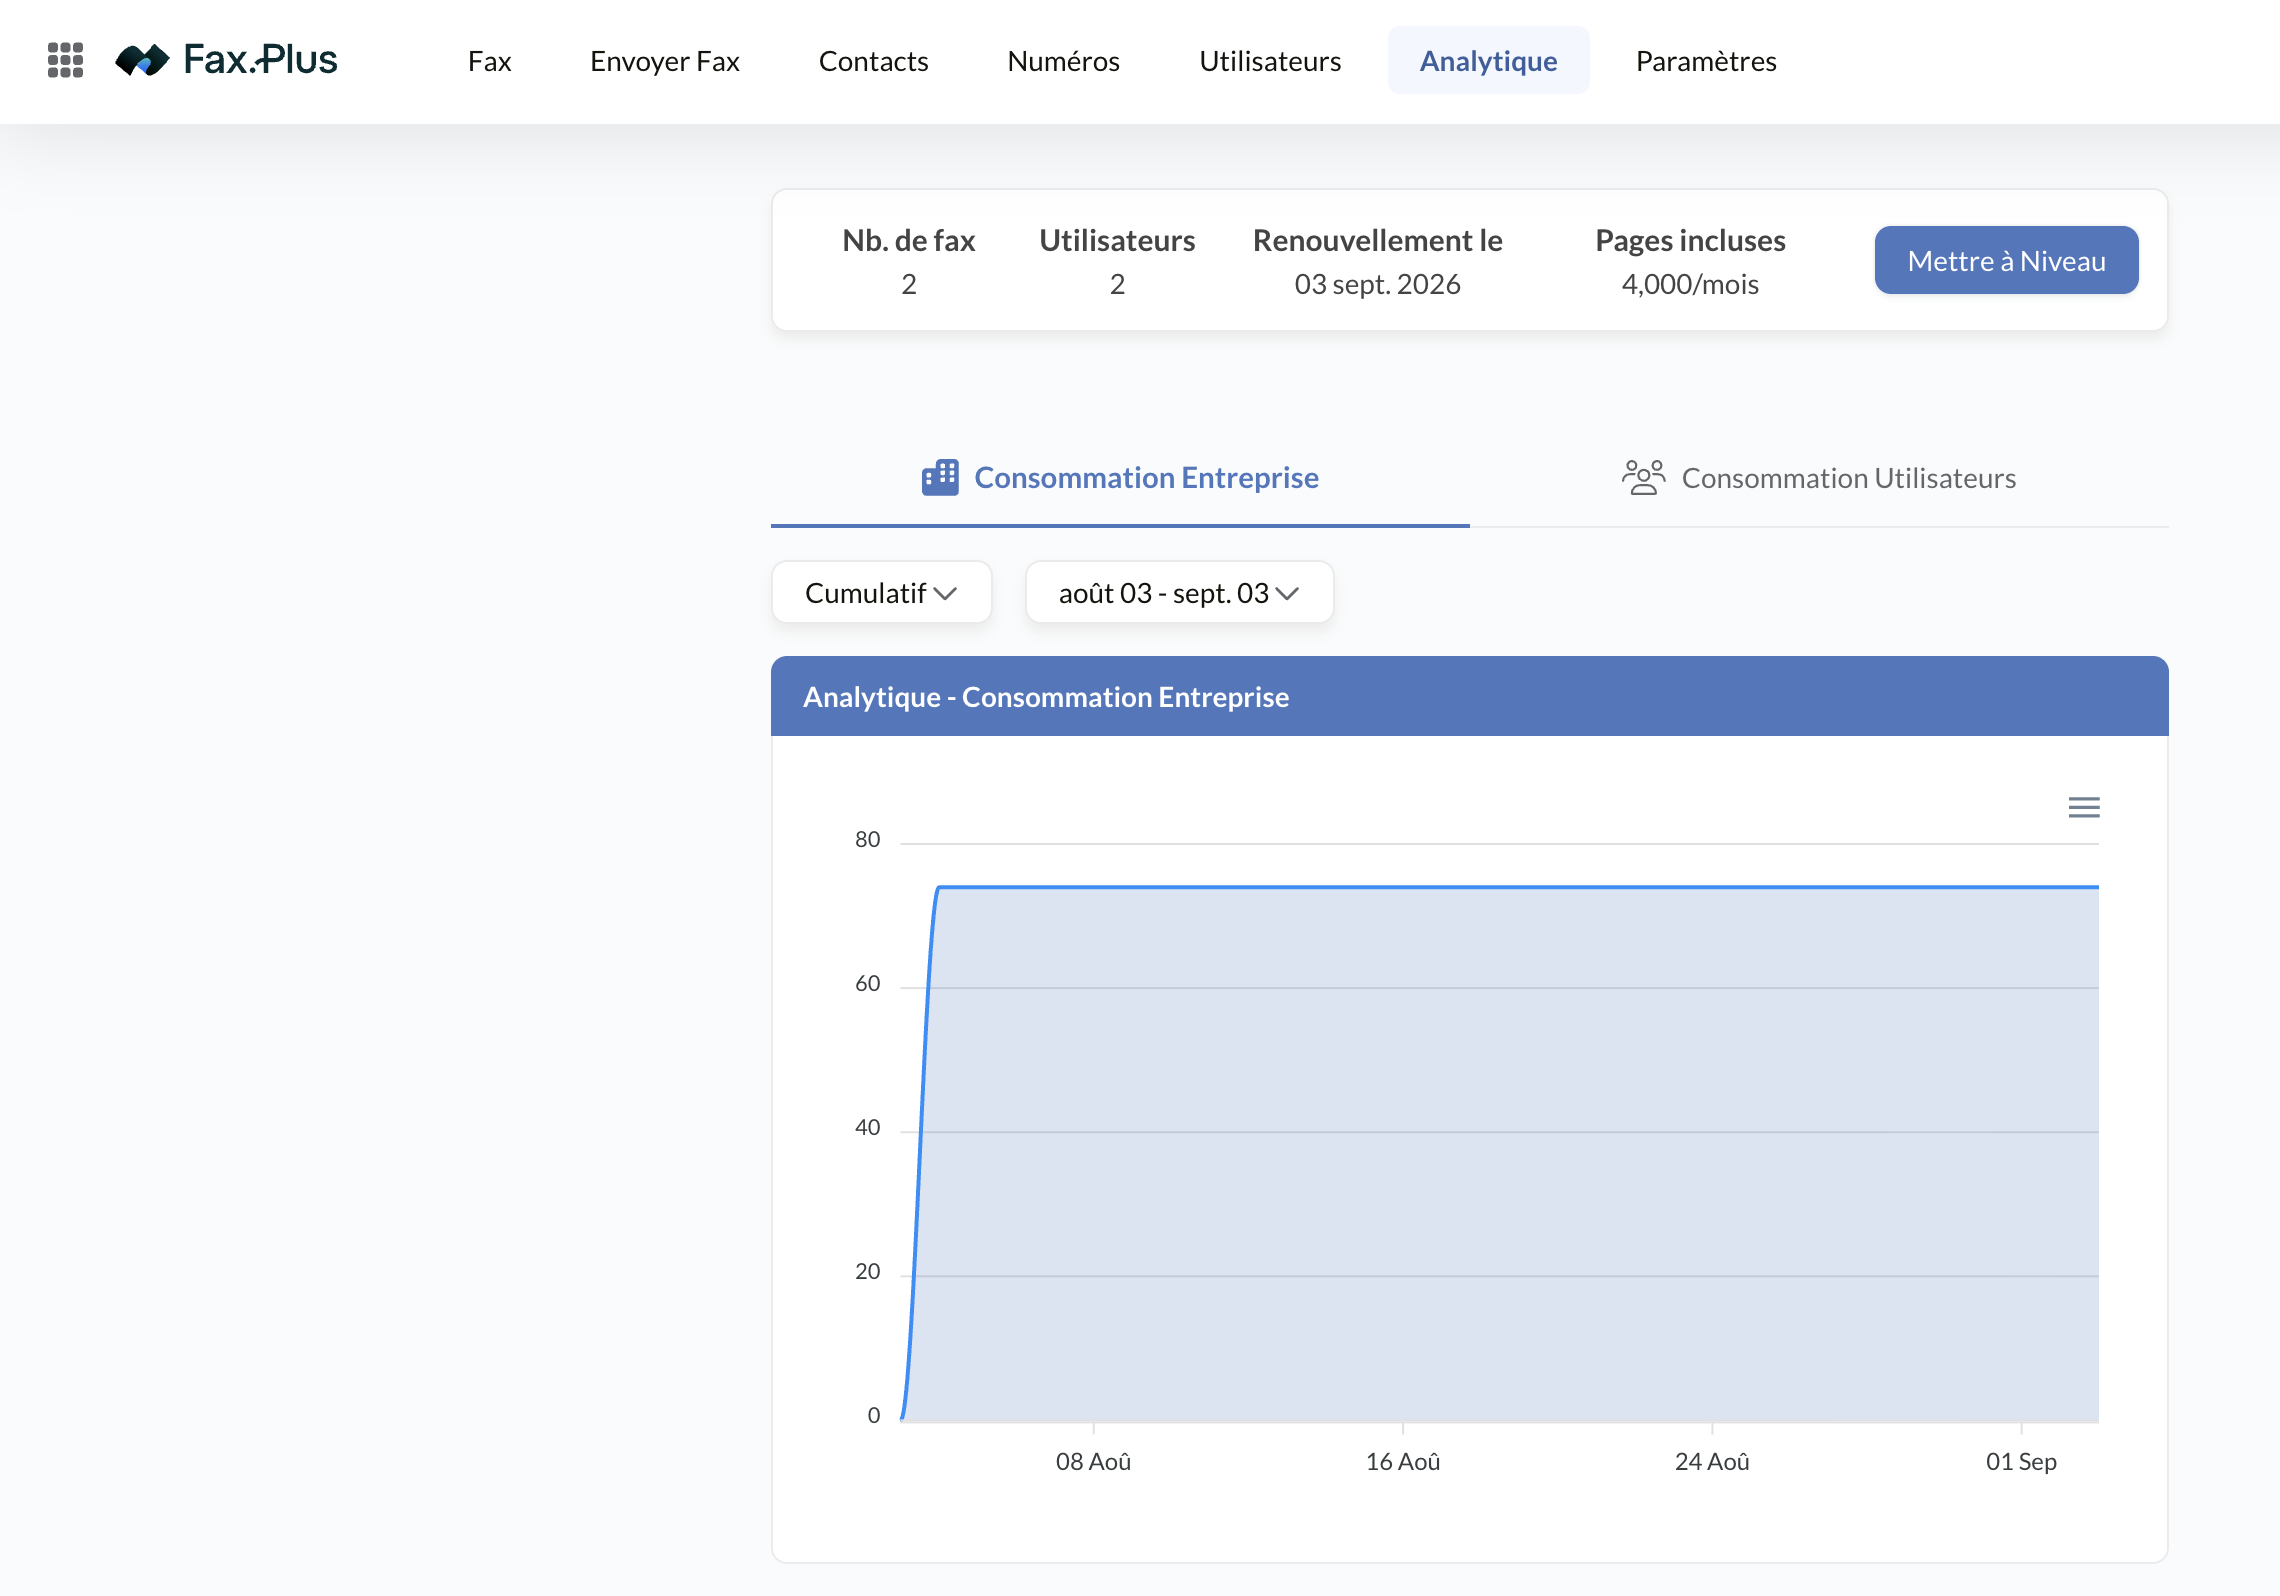
Task: Navigate to Contacts
Action: [874, 61]
